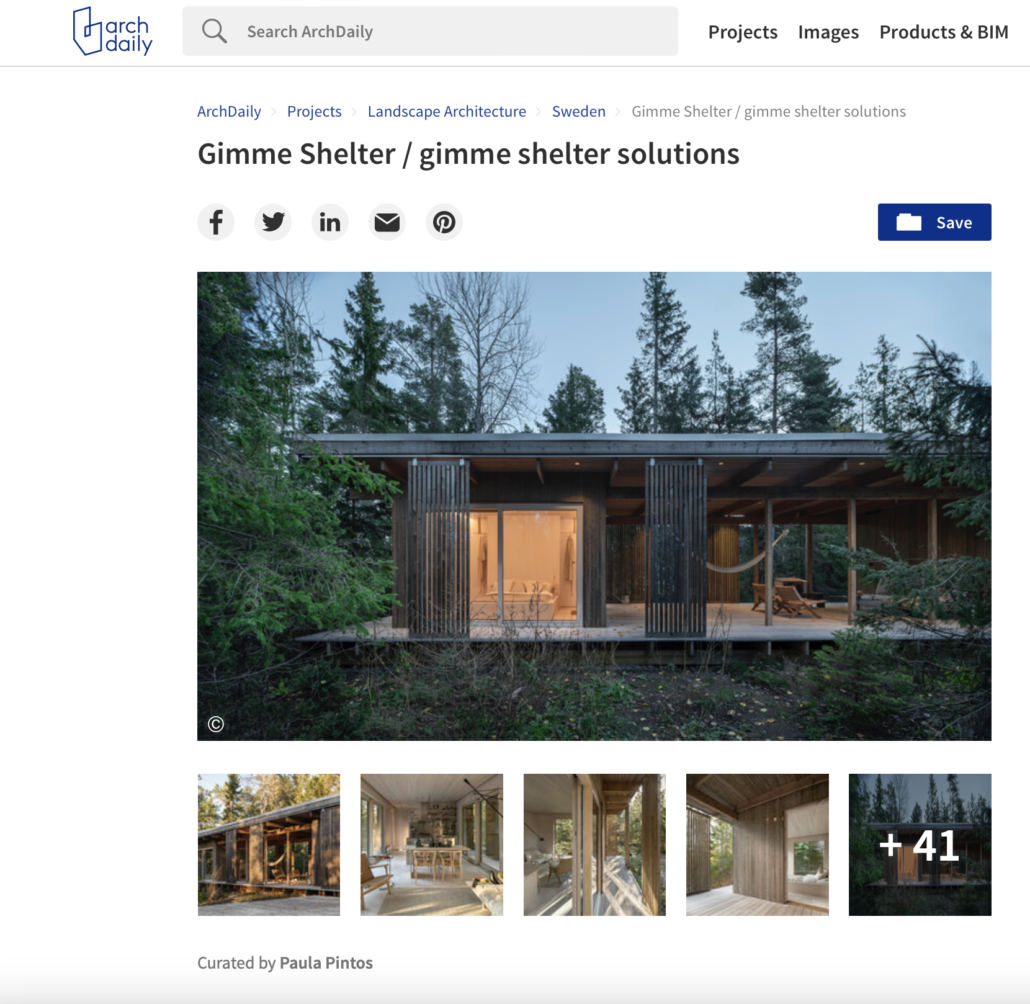Go to ArchDaily breadcrumb link

coord(229,112)
